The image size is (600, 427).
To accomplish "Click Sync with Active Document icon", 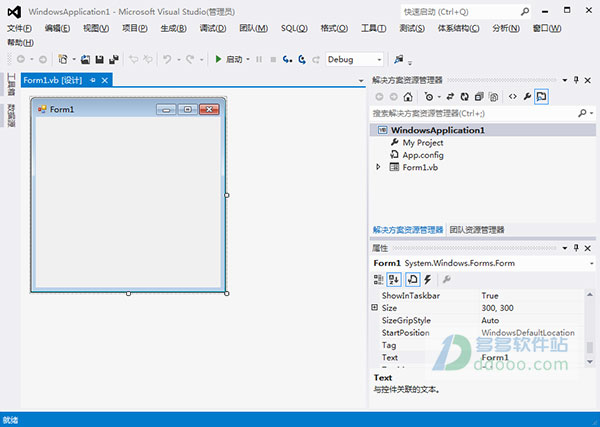I will [x=450, y=97].
